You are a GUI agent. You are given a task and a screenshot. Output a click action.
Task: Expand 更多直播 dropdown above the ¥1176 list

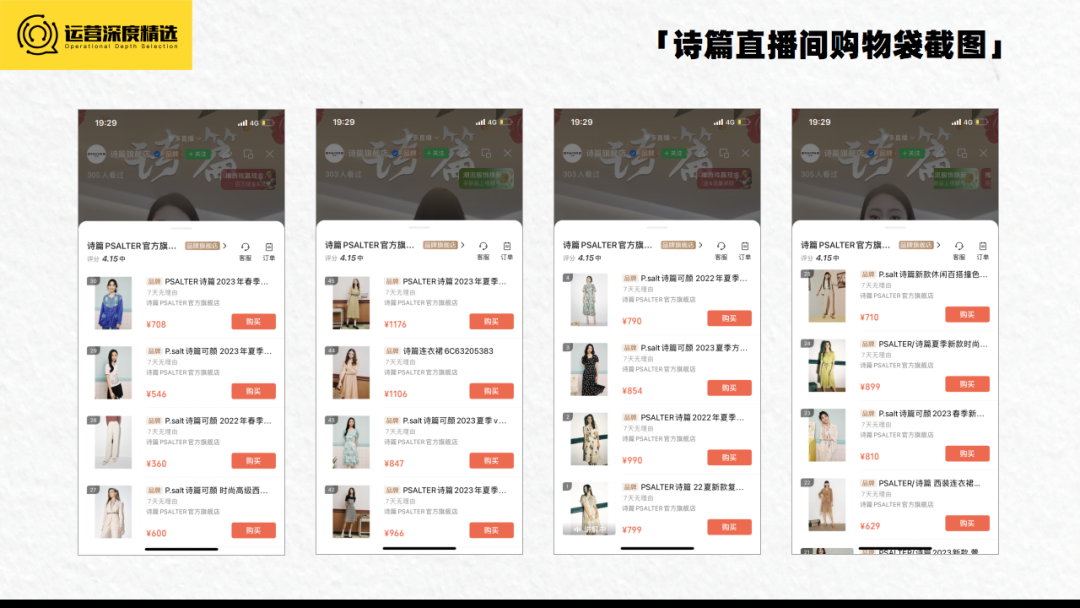point(420,139)
